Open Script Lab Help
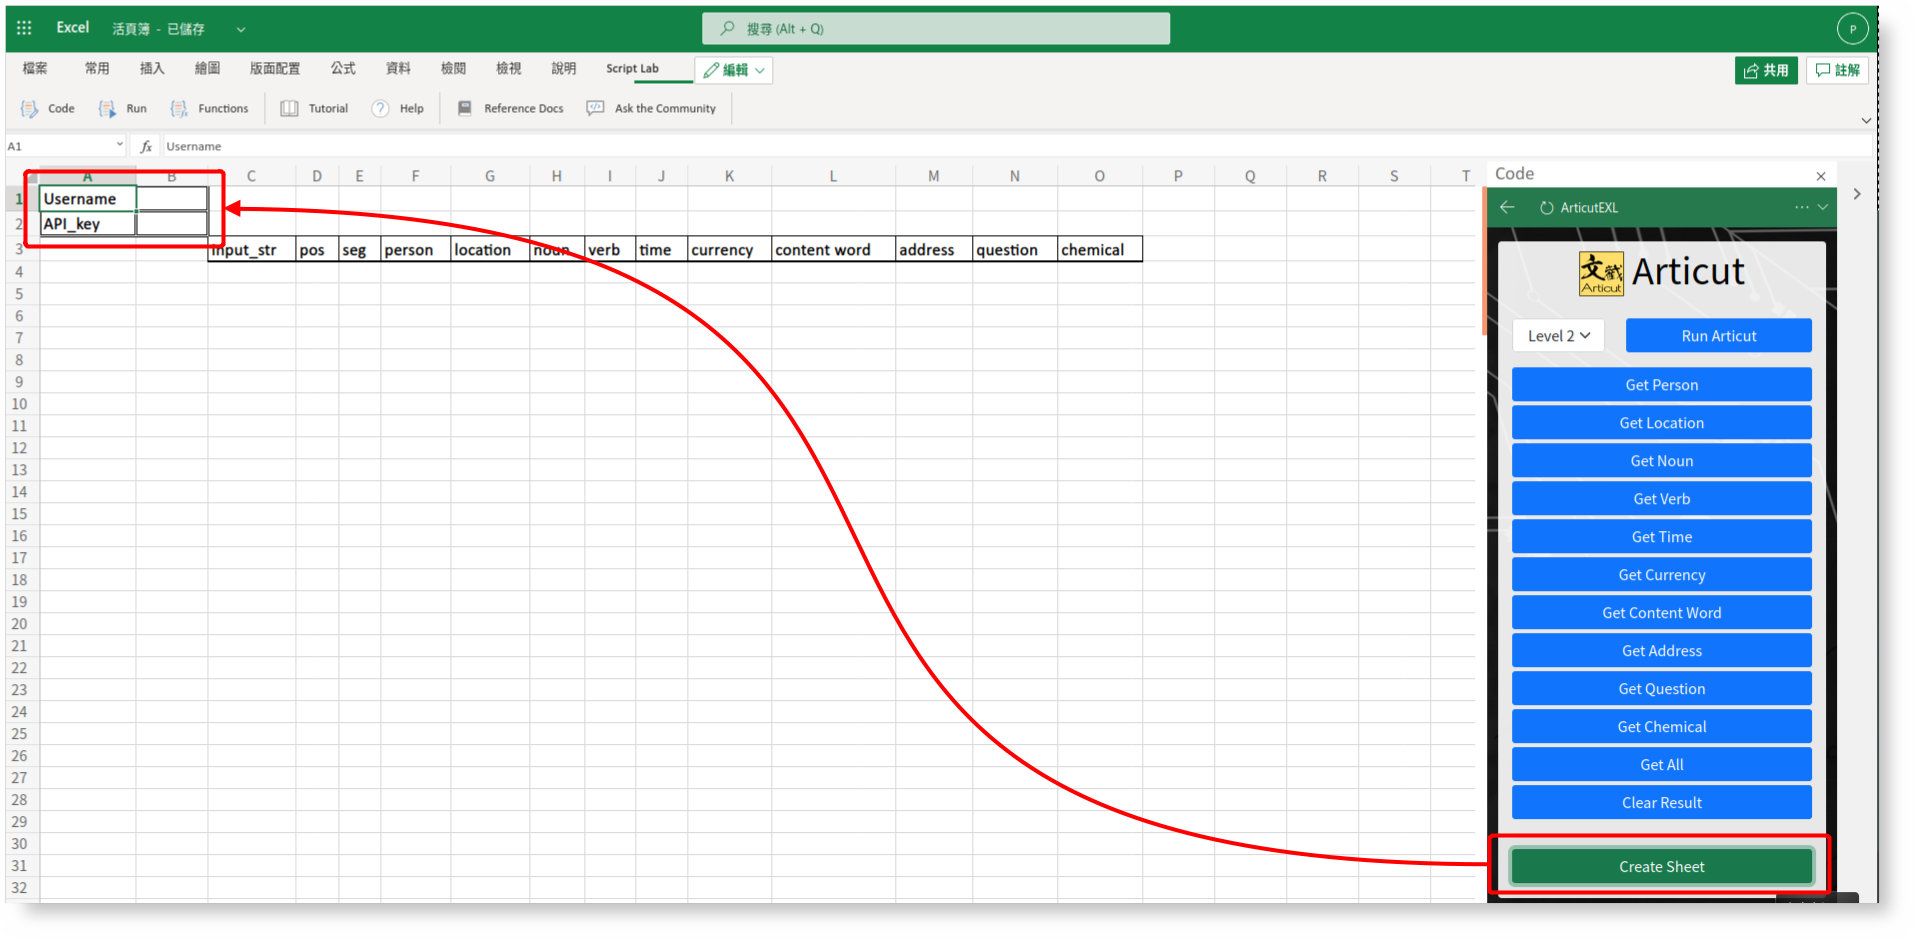Viewport: 1914px width, 938px height. point(398,108)
